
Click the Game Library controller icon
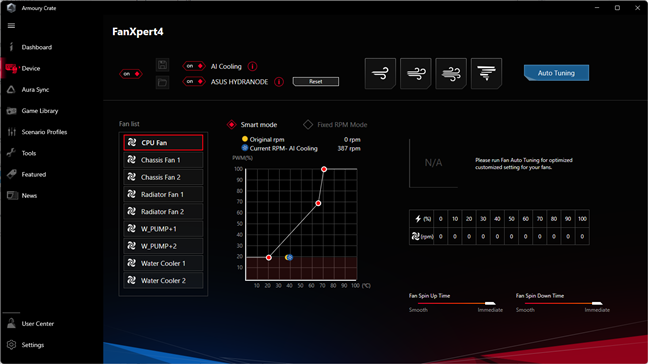click(11, 111)
